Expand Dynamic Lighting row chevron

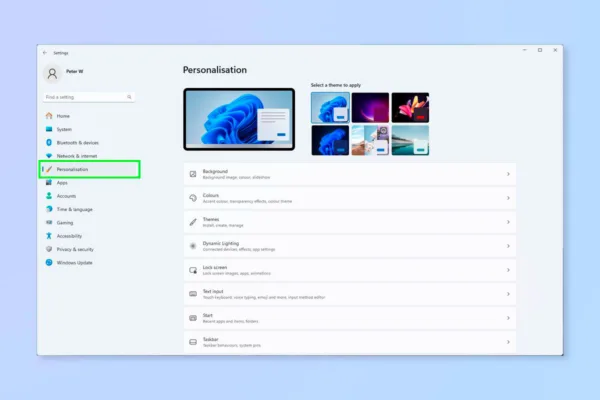coord(508,246)
